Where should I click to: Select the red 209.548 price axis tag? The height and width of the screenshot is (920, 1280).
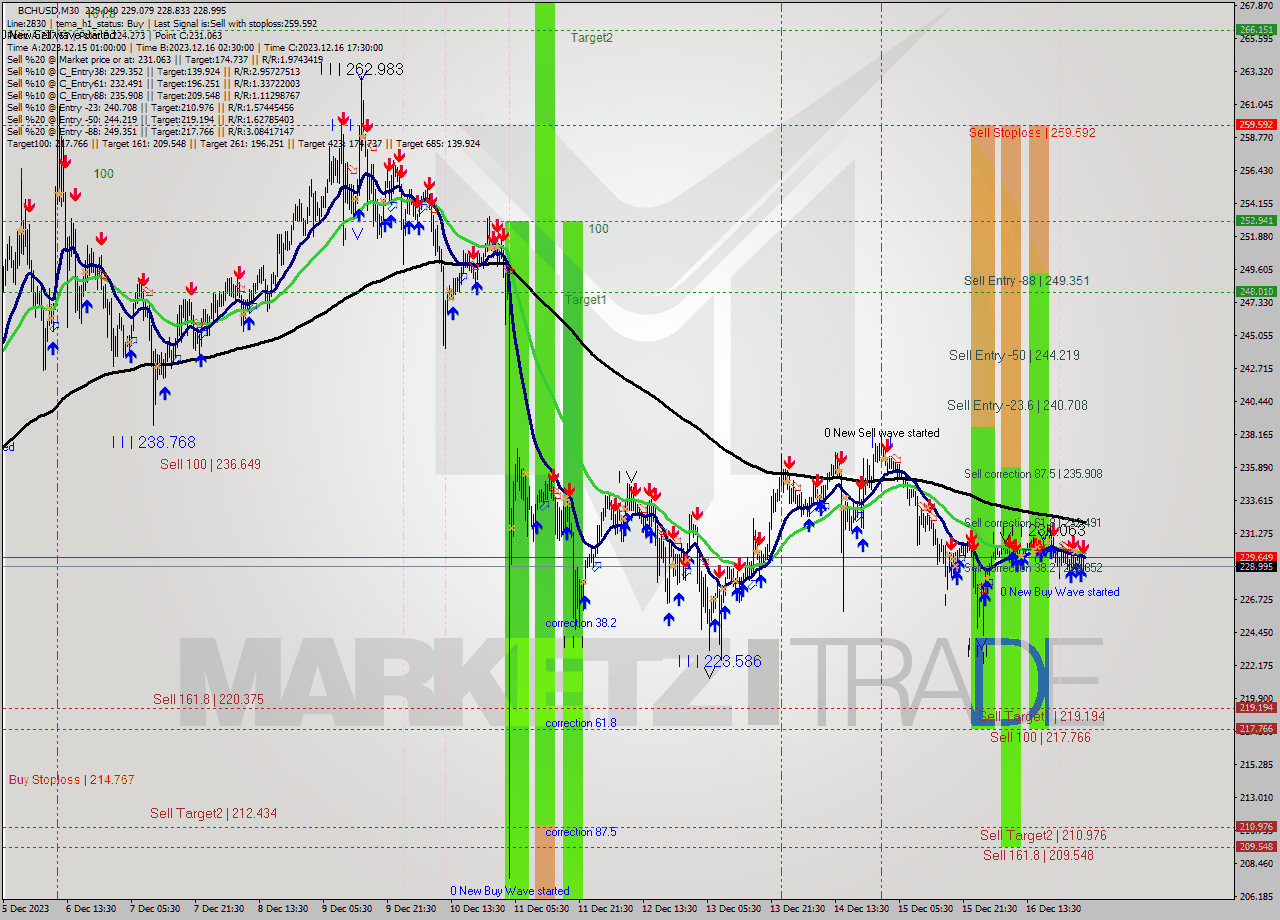click(1256, 847)
